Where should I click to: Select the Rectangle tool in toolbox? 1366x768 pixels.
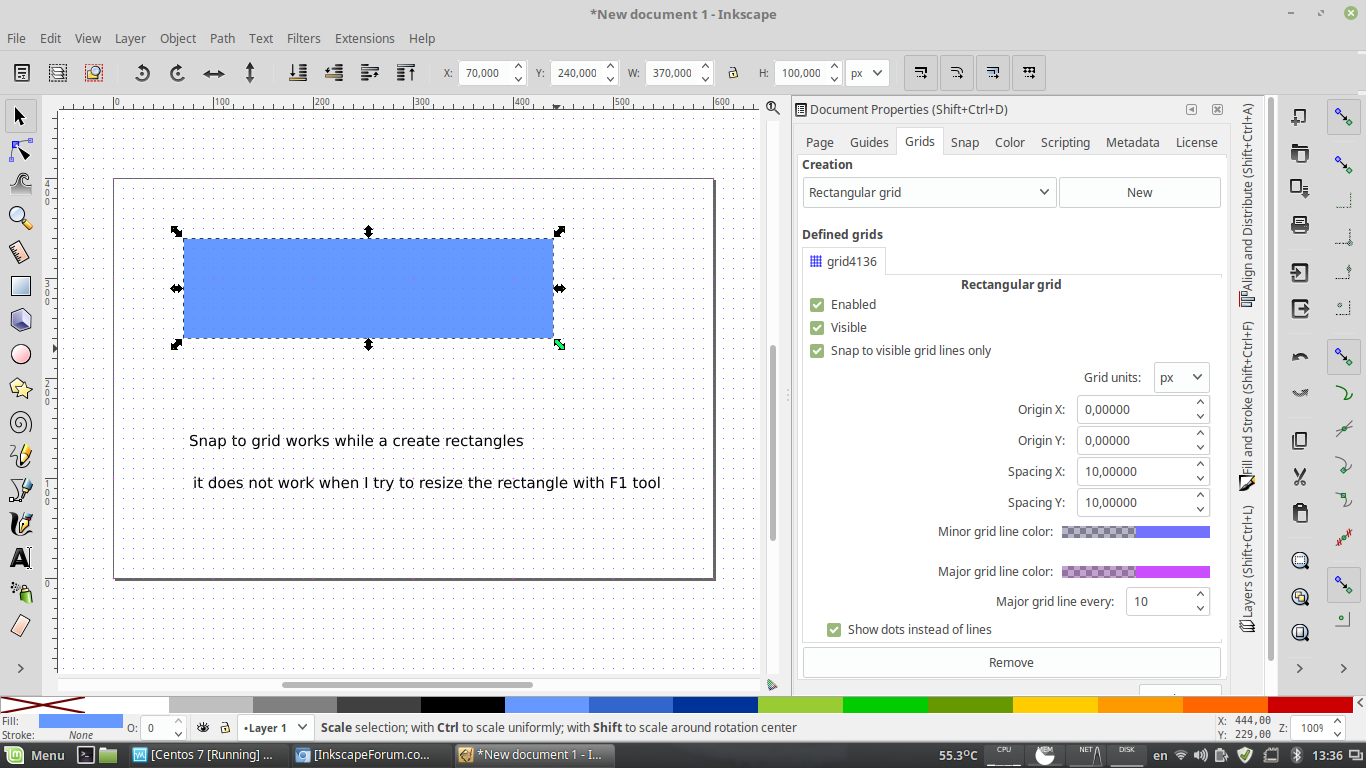[x=20, y=286]
